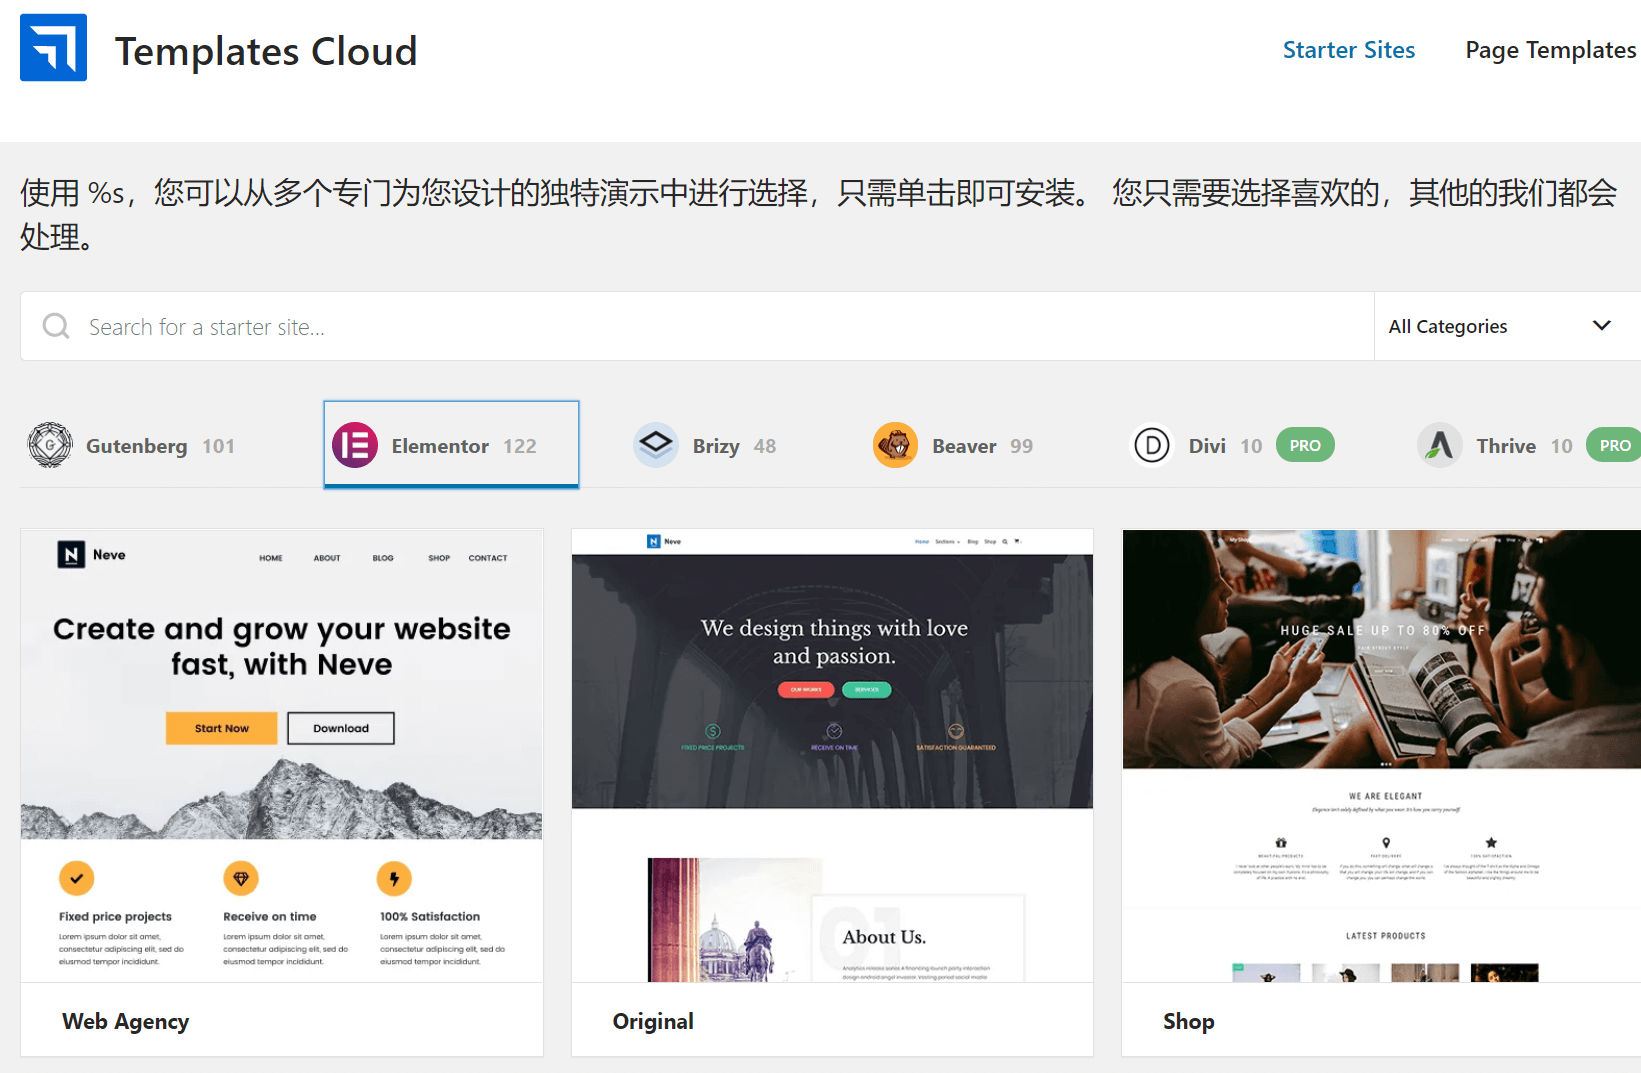The width and height of the screenshot is (1641, 1073).
Task: Click the Original template title
Action: [x=653, y=1021]
